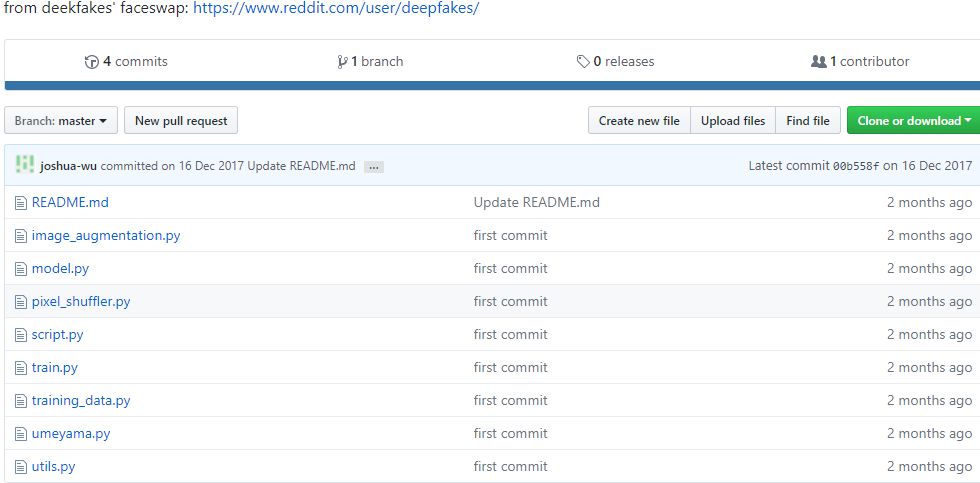Open the Clone or download dropdown
The image size is (980, 483).
pos(914,121)
